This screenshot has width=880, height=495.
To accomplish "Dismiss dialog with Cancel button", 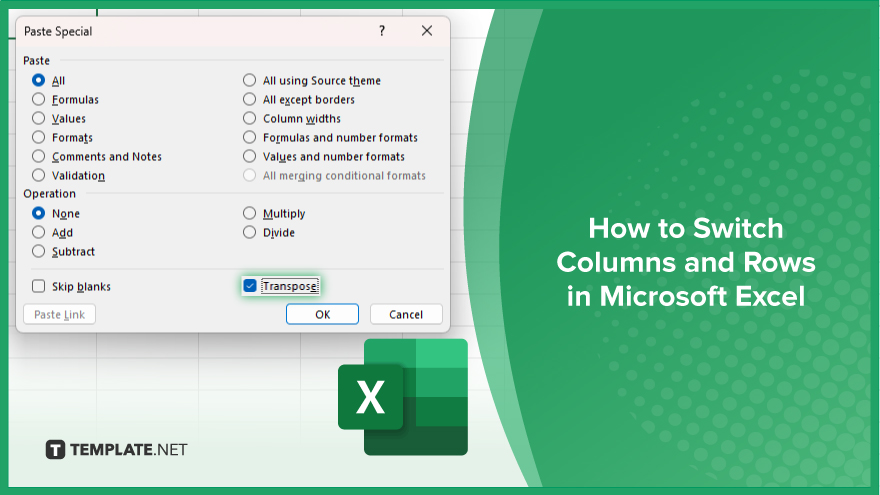I will pos(406,314).
